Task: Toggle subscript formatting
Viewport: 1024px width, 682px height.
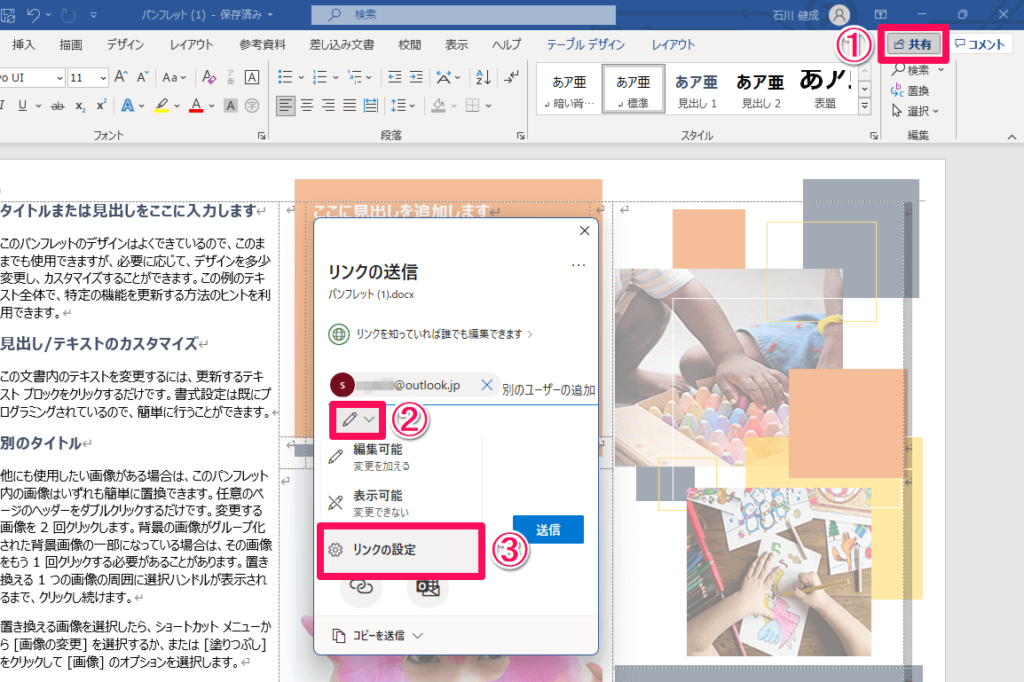Action: (x=80, y=105)
